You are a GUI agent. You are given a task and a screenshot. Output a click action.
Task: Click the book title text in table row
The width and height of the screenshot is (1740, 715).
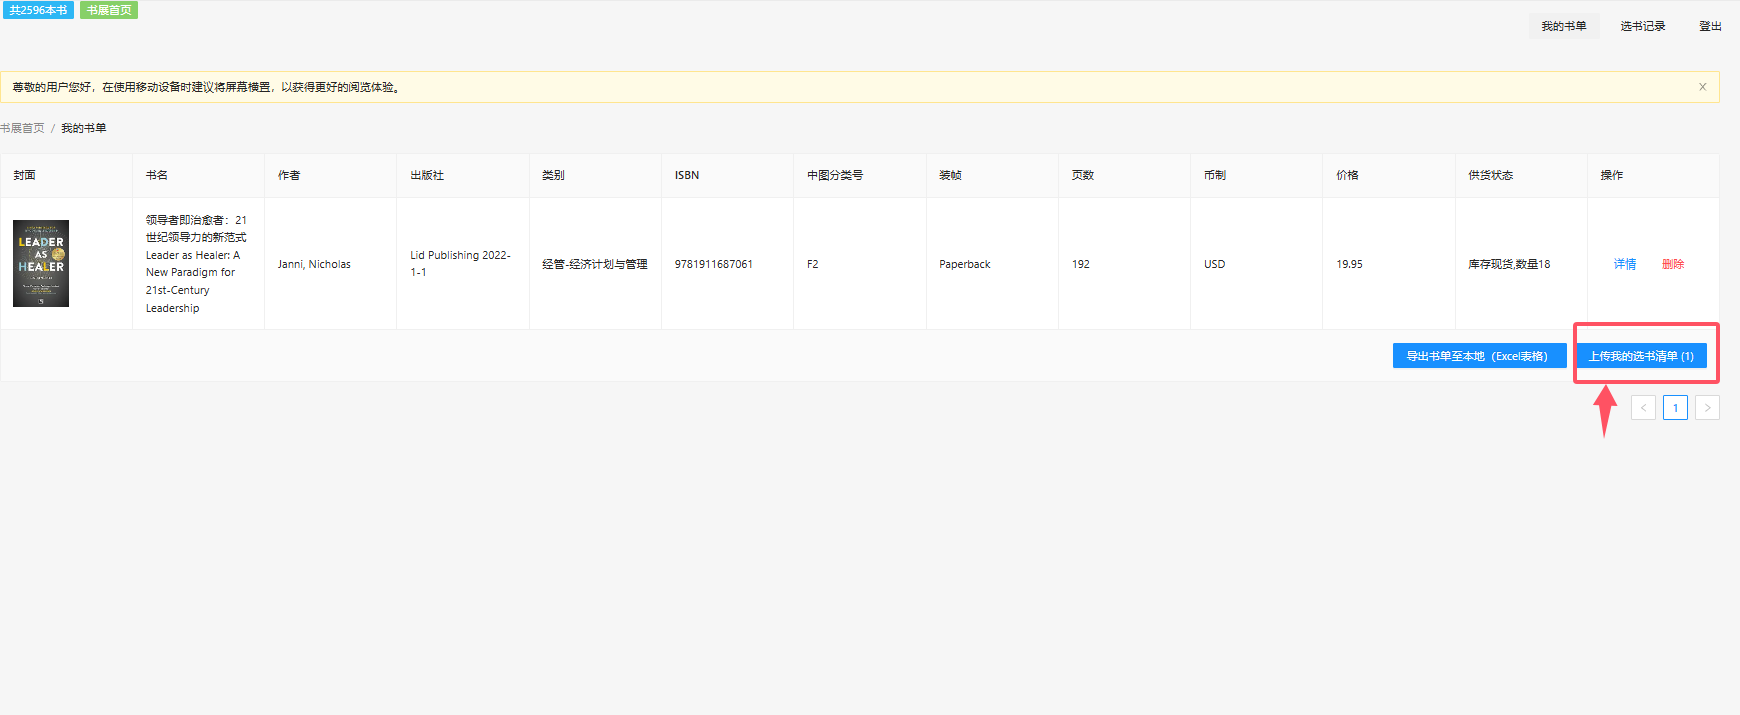(195, 264)
